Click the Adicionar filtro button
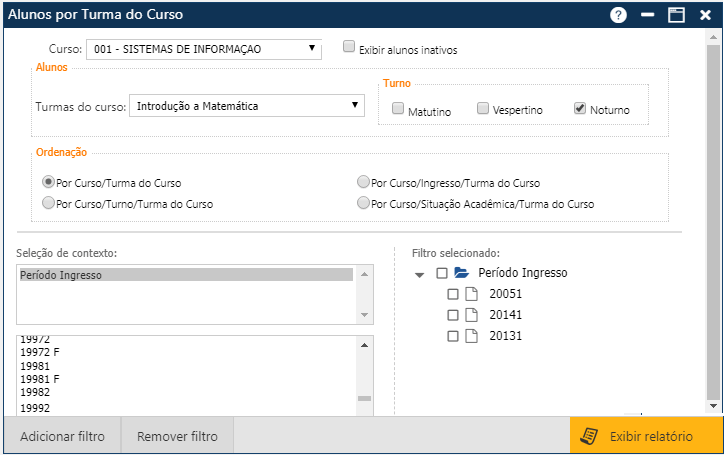This screenshot has height=455, width=727. pos(62,436)
